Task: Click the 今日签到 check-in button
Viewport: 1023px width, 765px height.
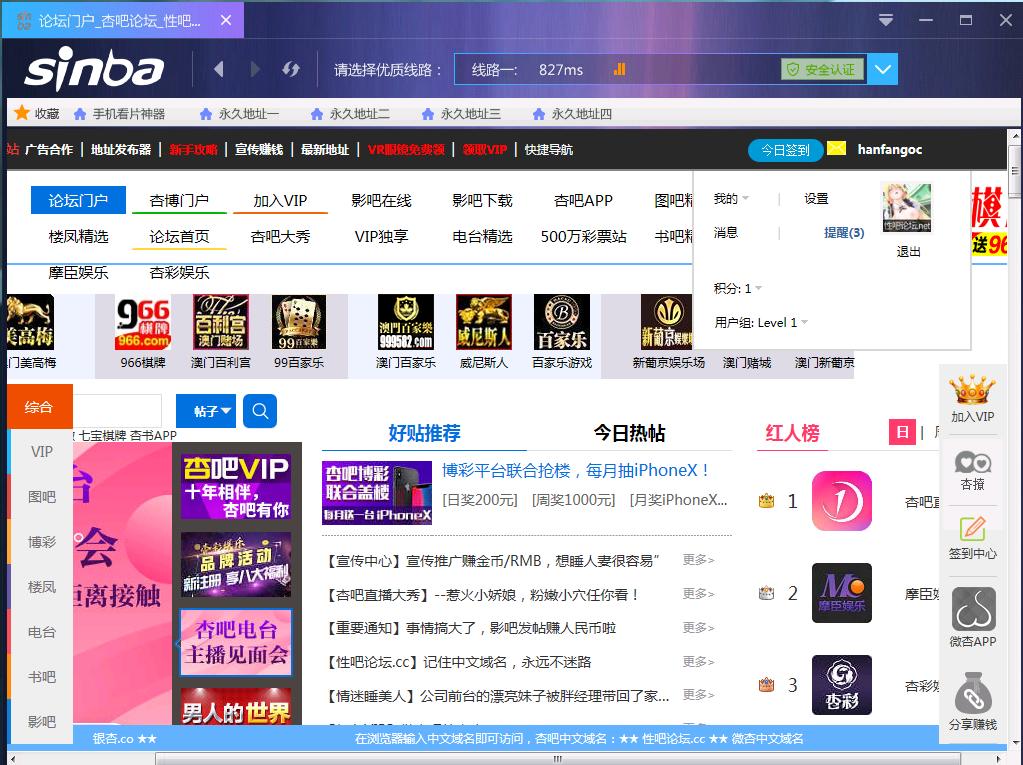Action: (x=786, y=150)
